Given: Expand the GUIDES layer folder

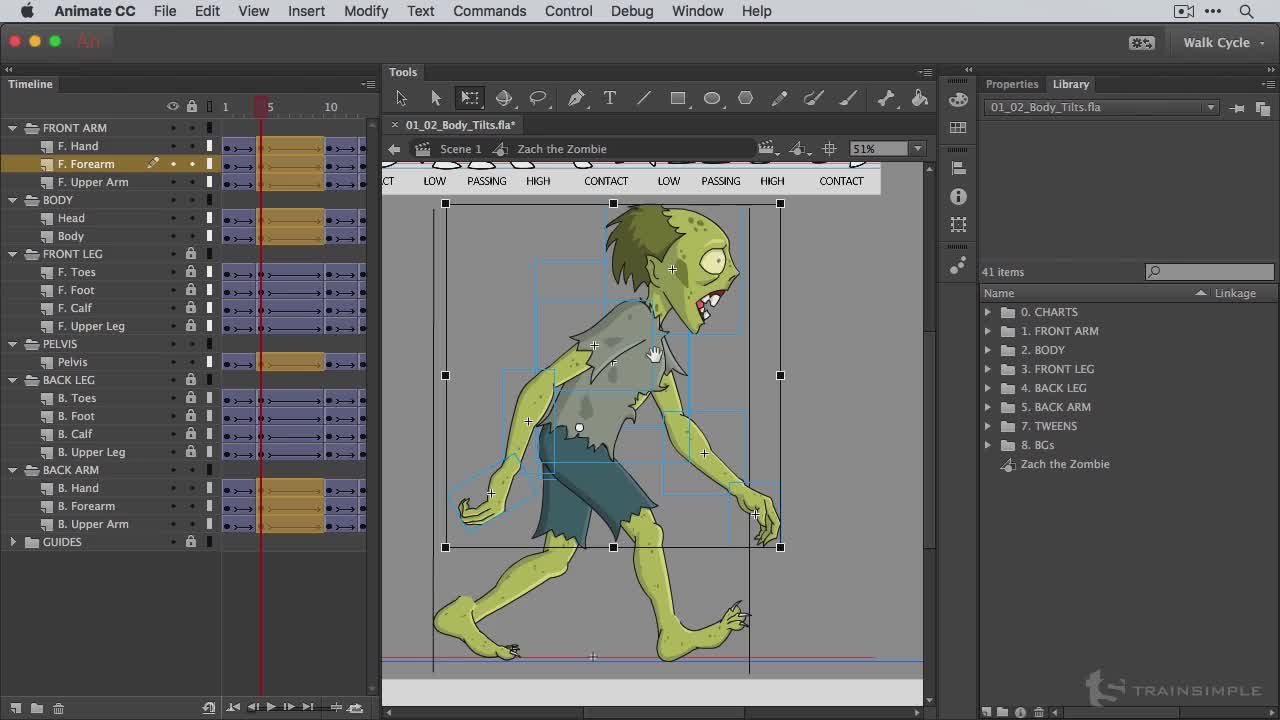Looking at the screenshot, I should [13, 542].
